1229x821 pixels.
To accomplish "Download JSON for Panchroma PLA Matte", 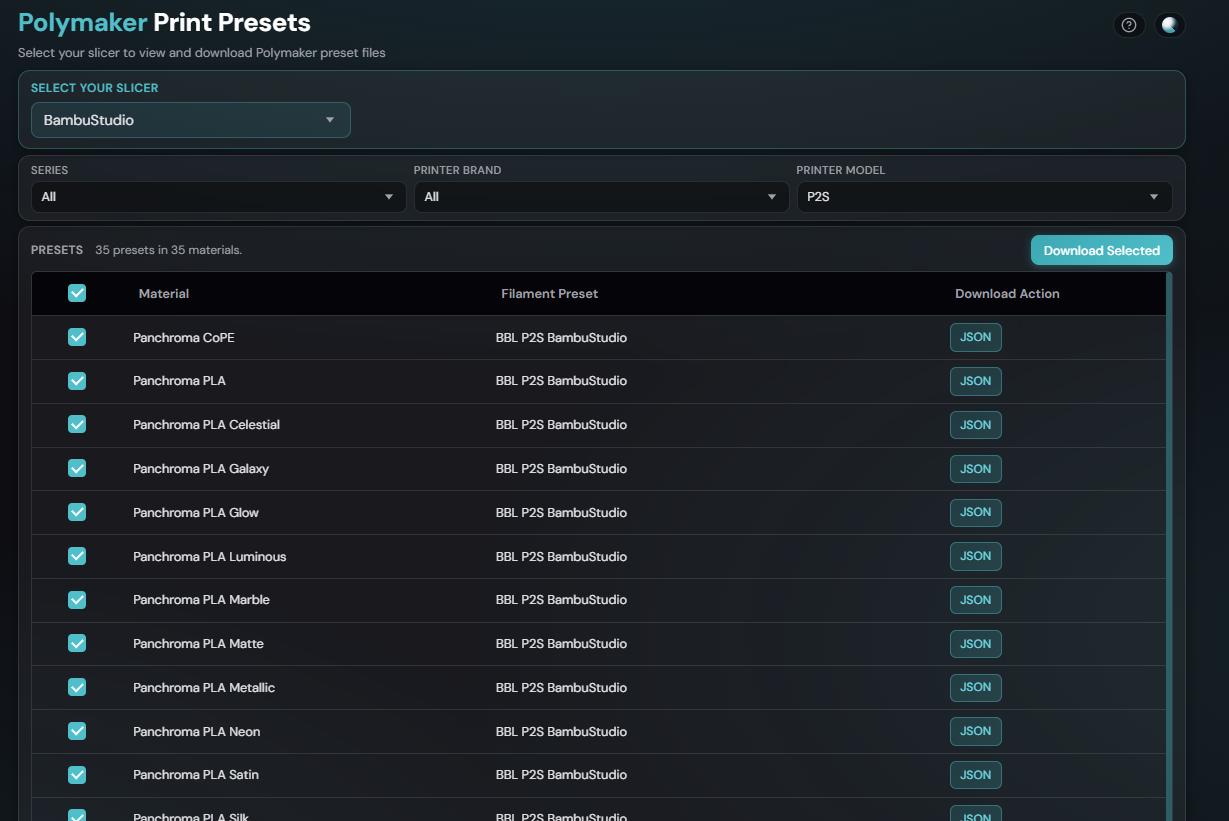I will (x=975, y=644).
